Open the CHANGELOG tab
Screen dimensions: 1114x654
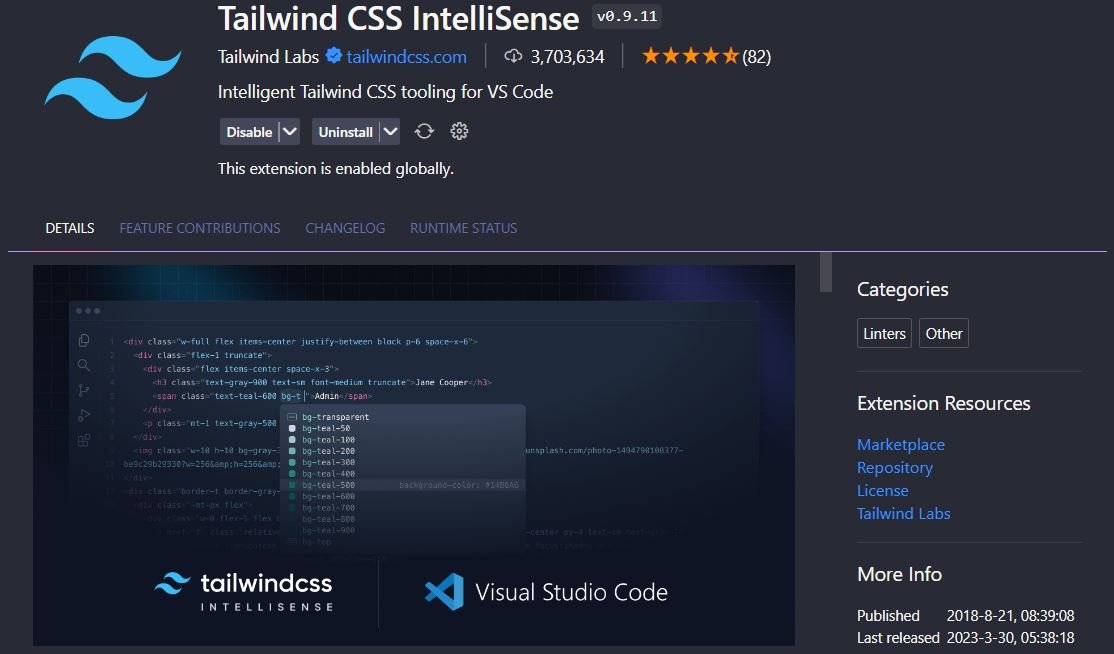click(345, 228)
